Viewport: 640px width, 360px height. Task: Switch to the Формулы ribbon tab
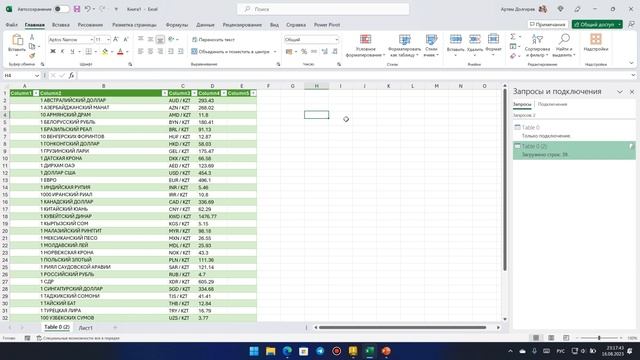pyautogui.click(x=177, y=25)
